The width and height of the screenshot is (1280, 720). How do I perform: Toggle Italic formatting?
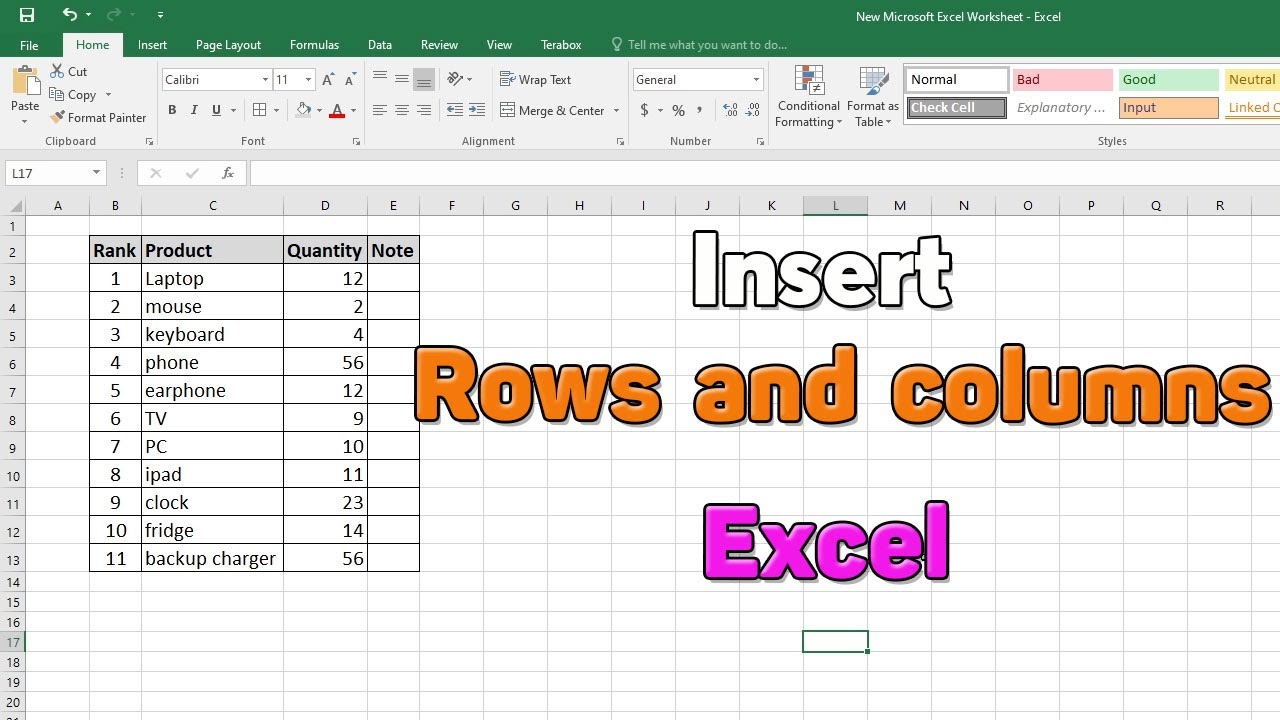(194, 110)
